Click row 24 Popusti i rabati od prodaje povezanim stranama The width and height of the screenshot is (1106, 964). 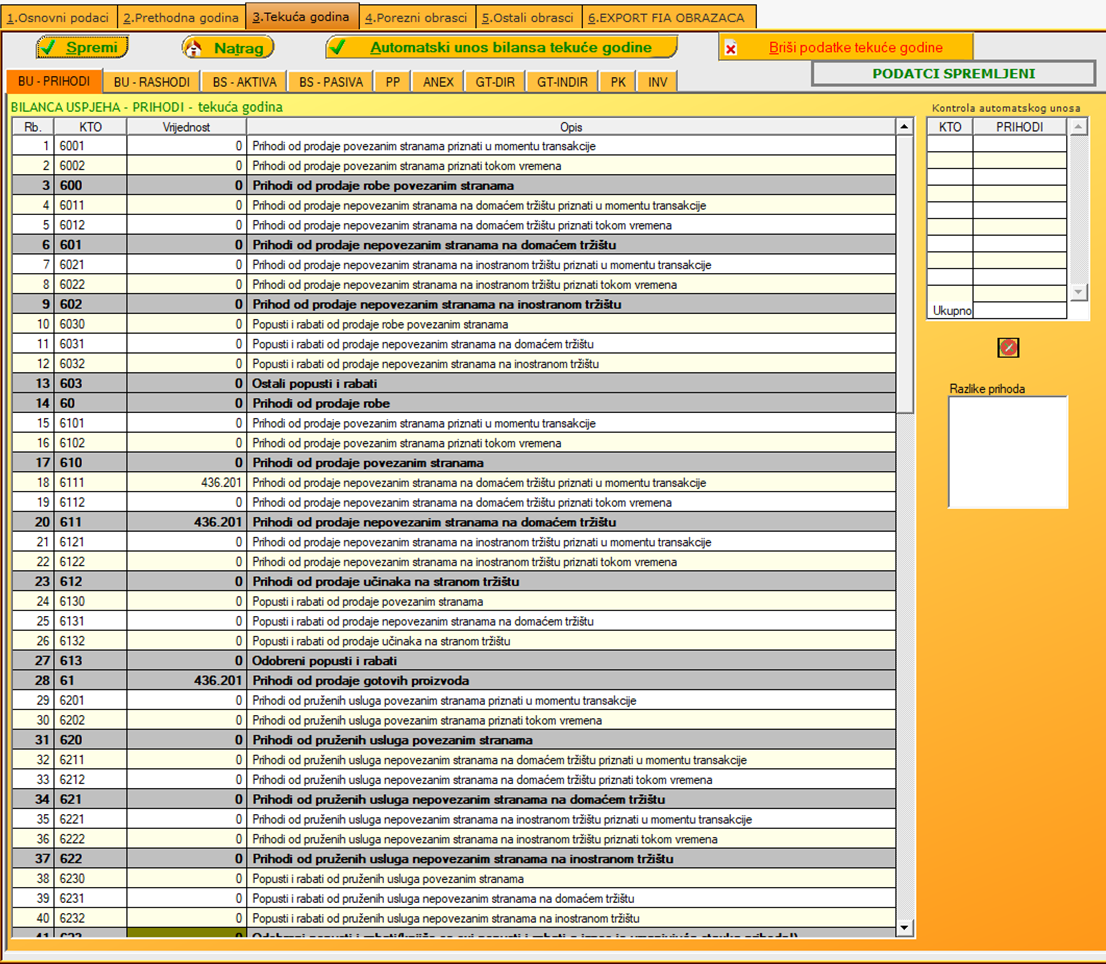(x=454, y=602)
